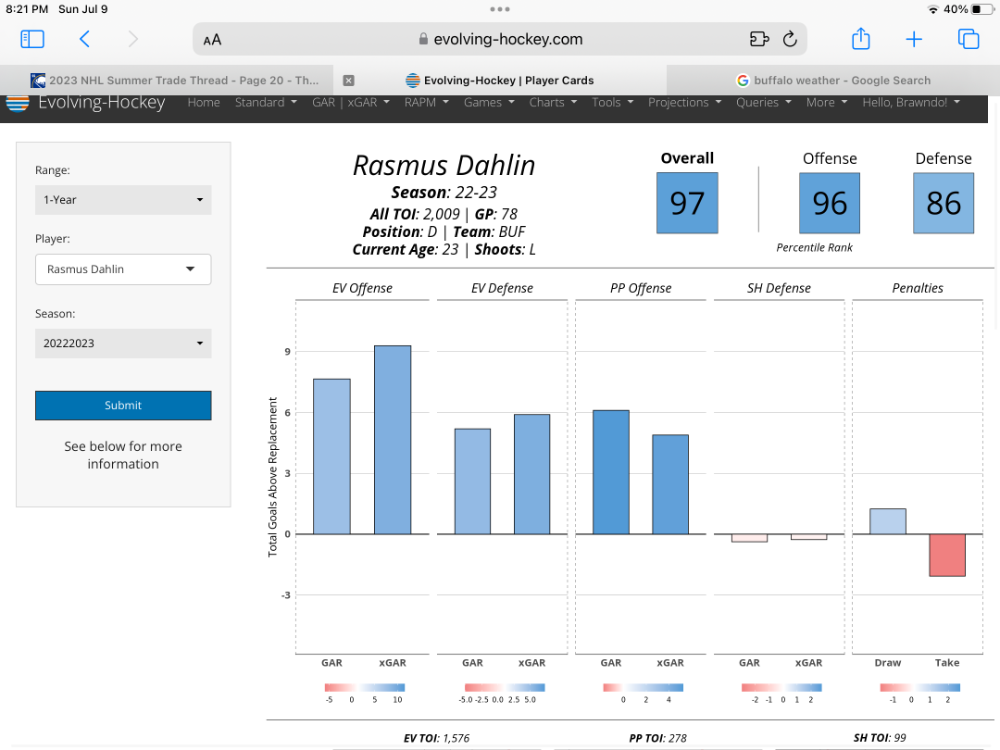Expand the Tools nav menu
Image resolution: width=1000 pixels, height=750 pixels.
pyautogui.click(x=612, y=103)
